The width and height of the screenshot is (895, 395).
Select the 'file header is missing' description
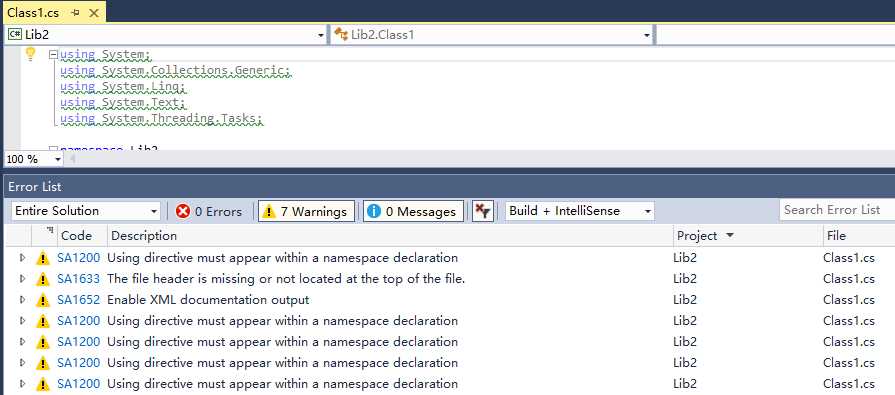point(286,279)
